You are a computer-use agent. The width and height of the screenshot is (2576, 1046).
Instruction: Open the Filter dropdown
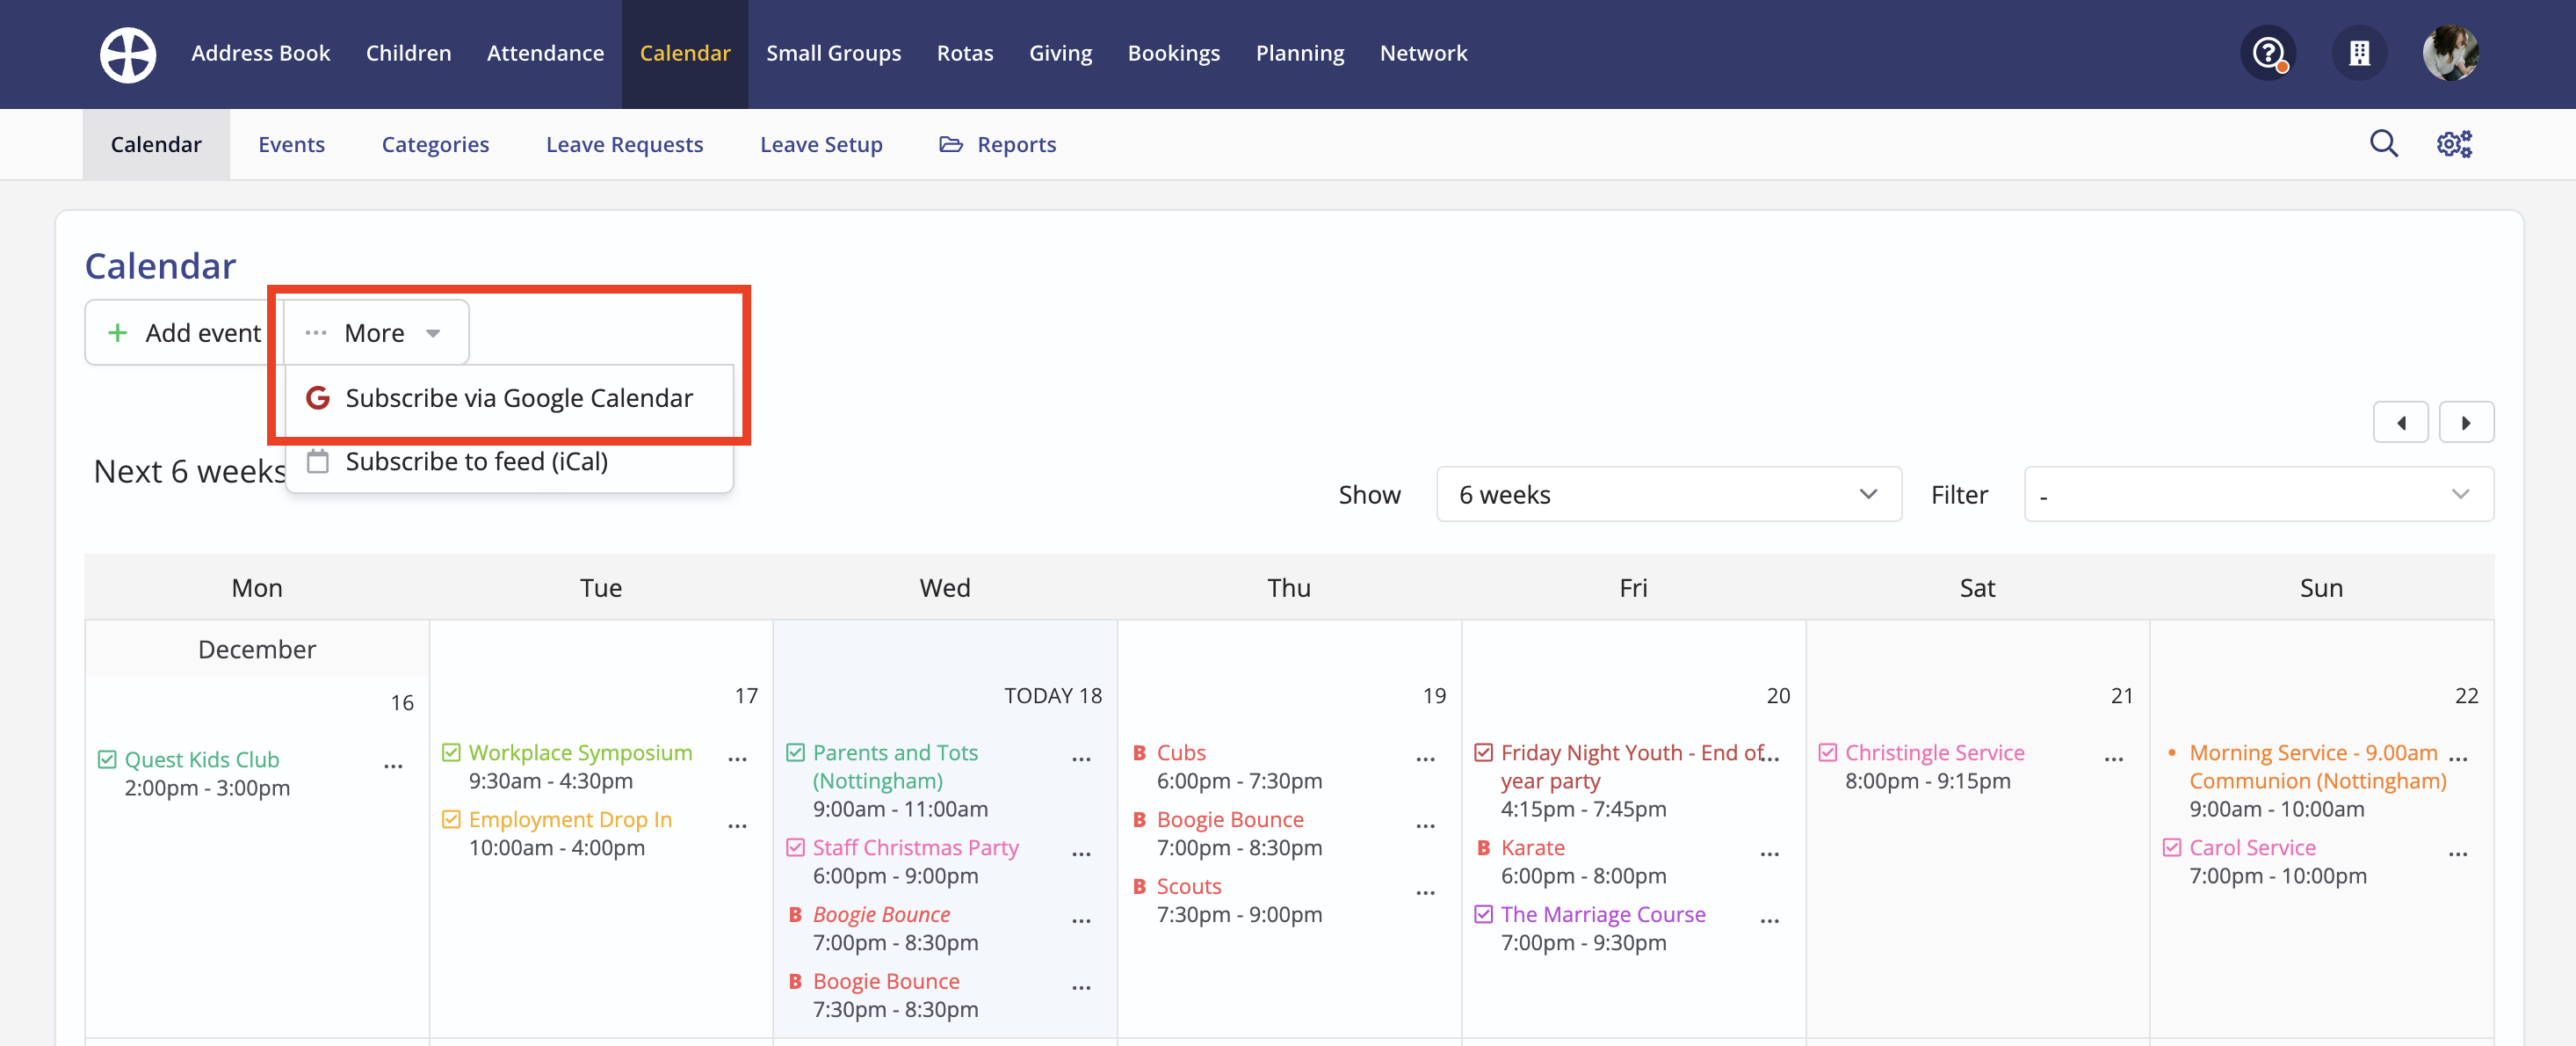pyautogui.click(x=2257, y=493)
